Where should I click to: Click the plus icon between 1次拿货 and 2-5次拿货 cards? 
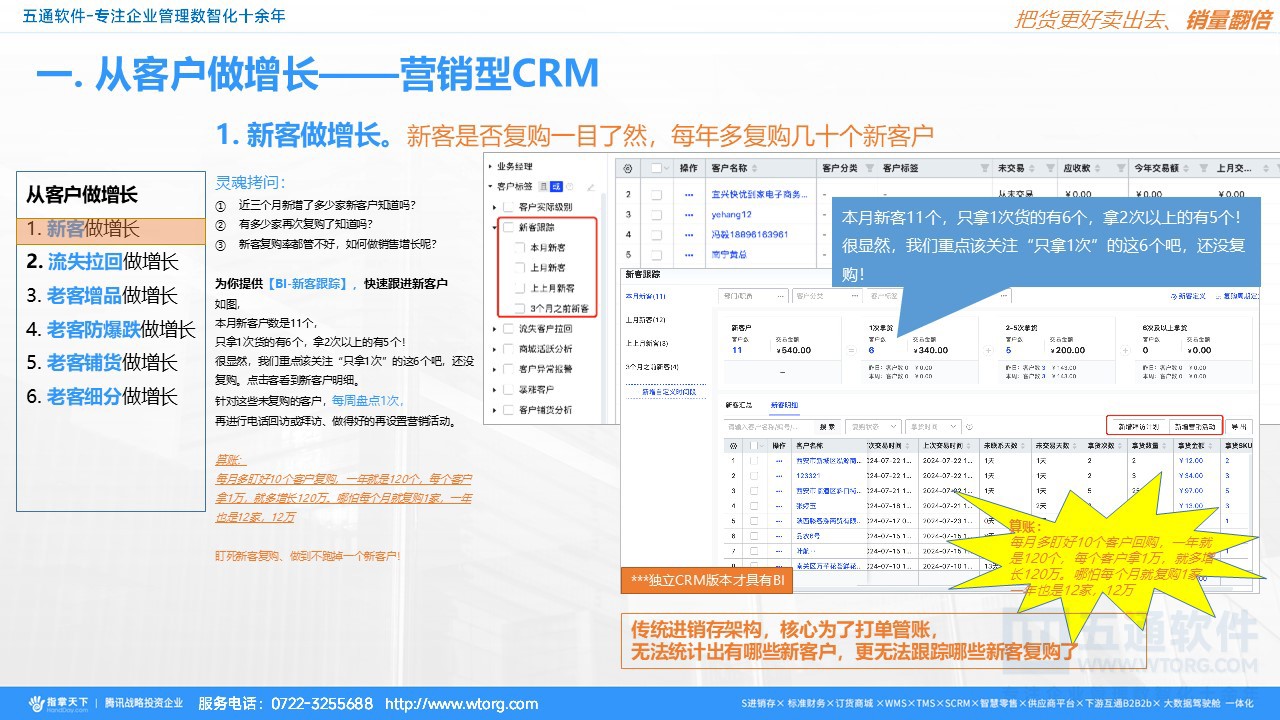(x=988, y=350)
